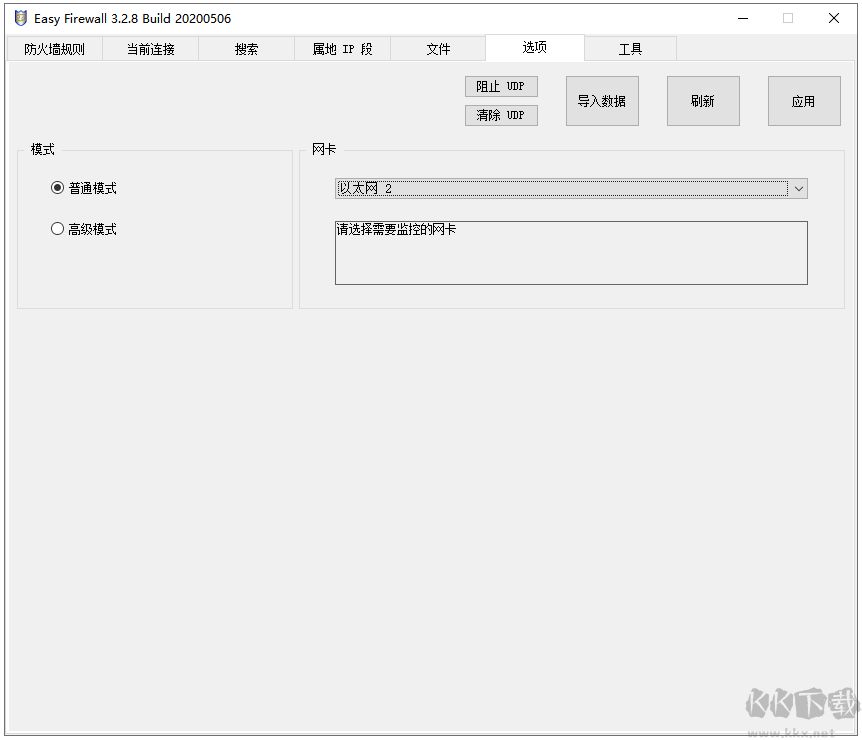This screenshot has height=740, width=862.
Task: Open the 当前连接 tab
Action: (x=150, y=48)
